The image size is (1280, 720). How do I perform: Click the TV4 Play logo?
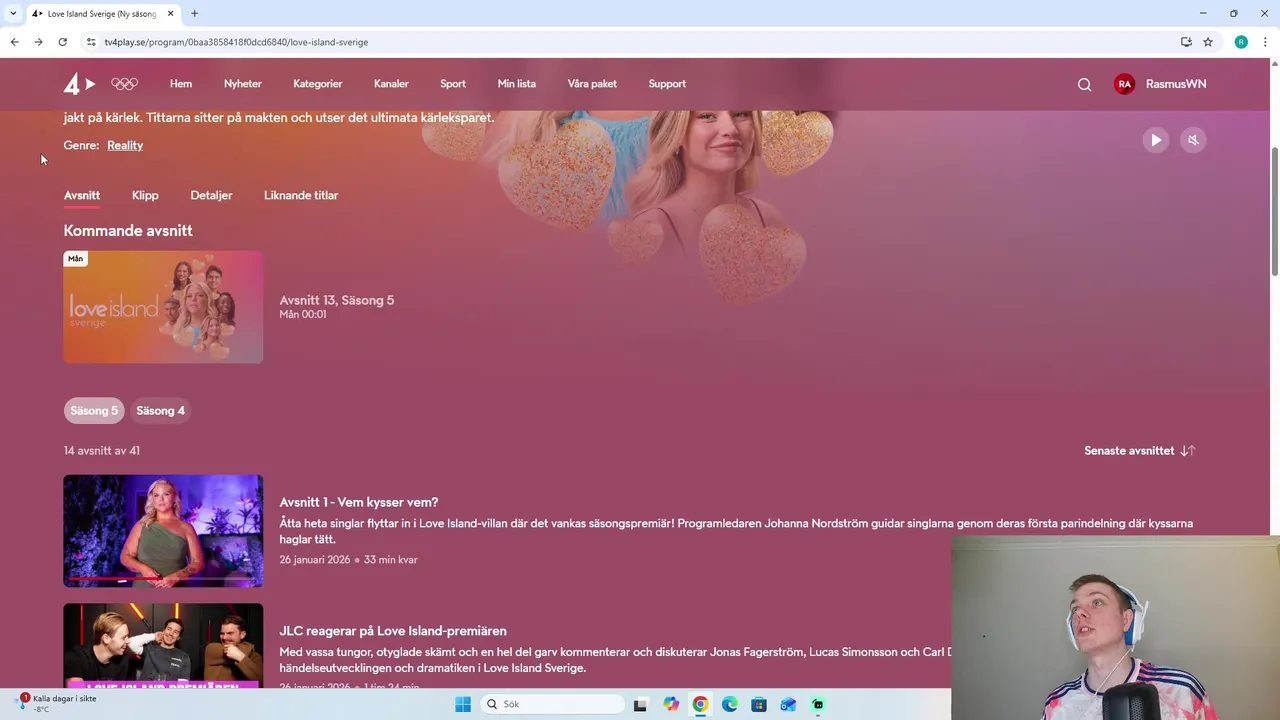[x=79, y=84]
